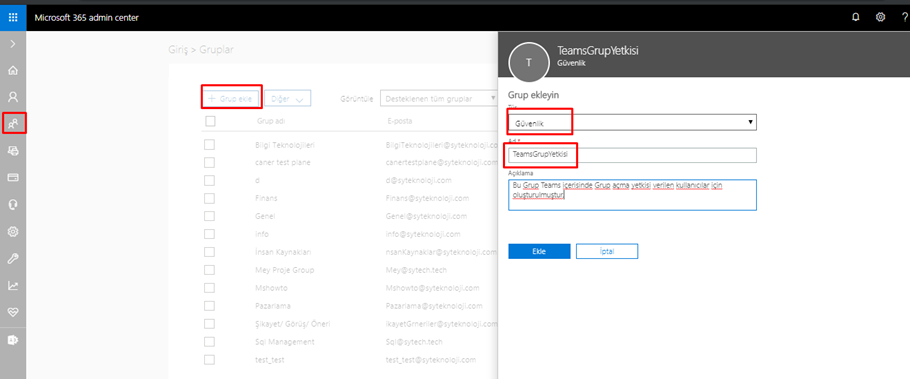Check the Finans group checkbox
Image resolution: width=910 pixels, height=379 pixels.
point(210,198)
